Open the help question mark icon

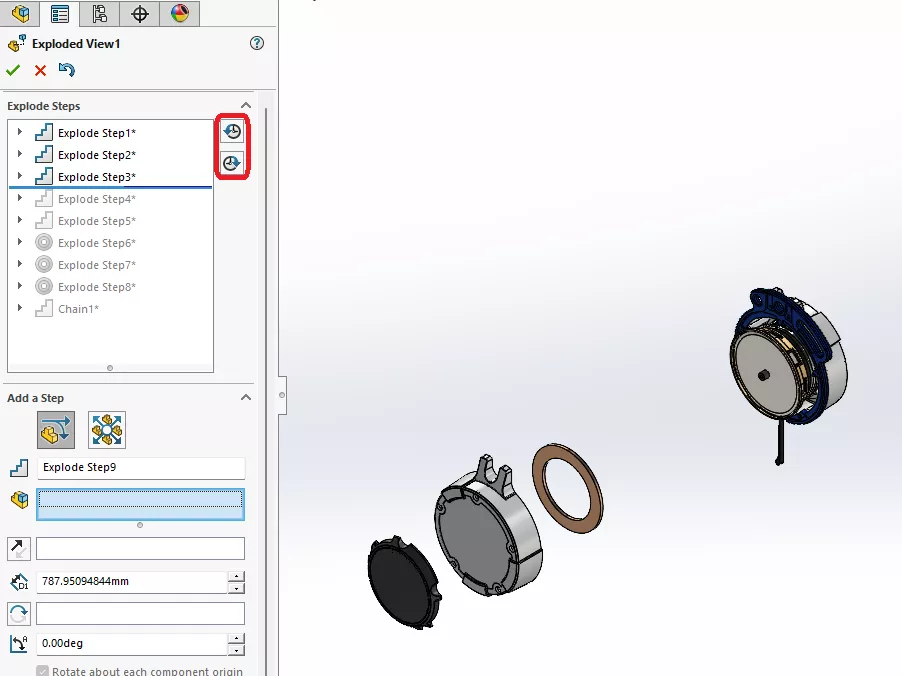point(257,43)
